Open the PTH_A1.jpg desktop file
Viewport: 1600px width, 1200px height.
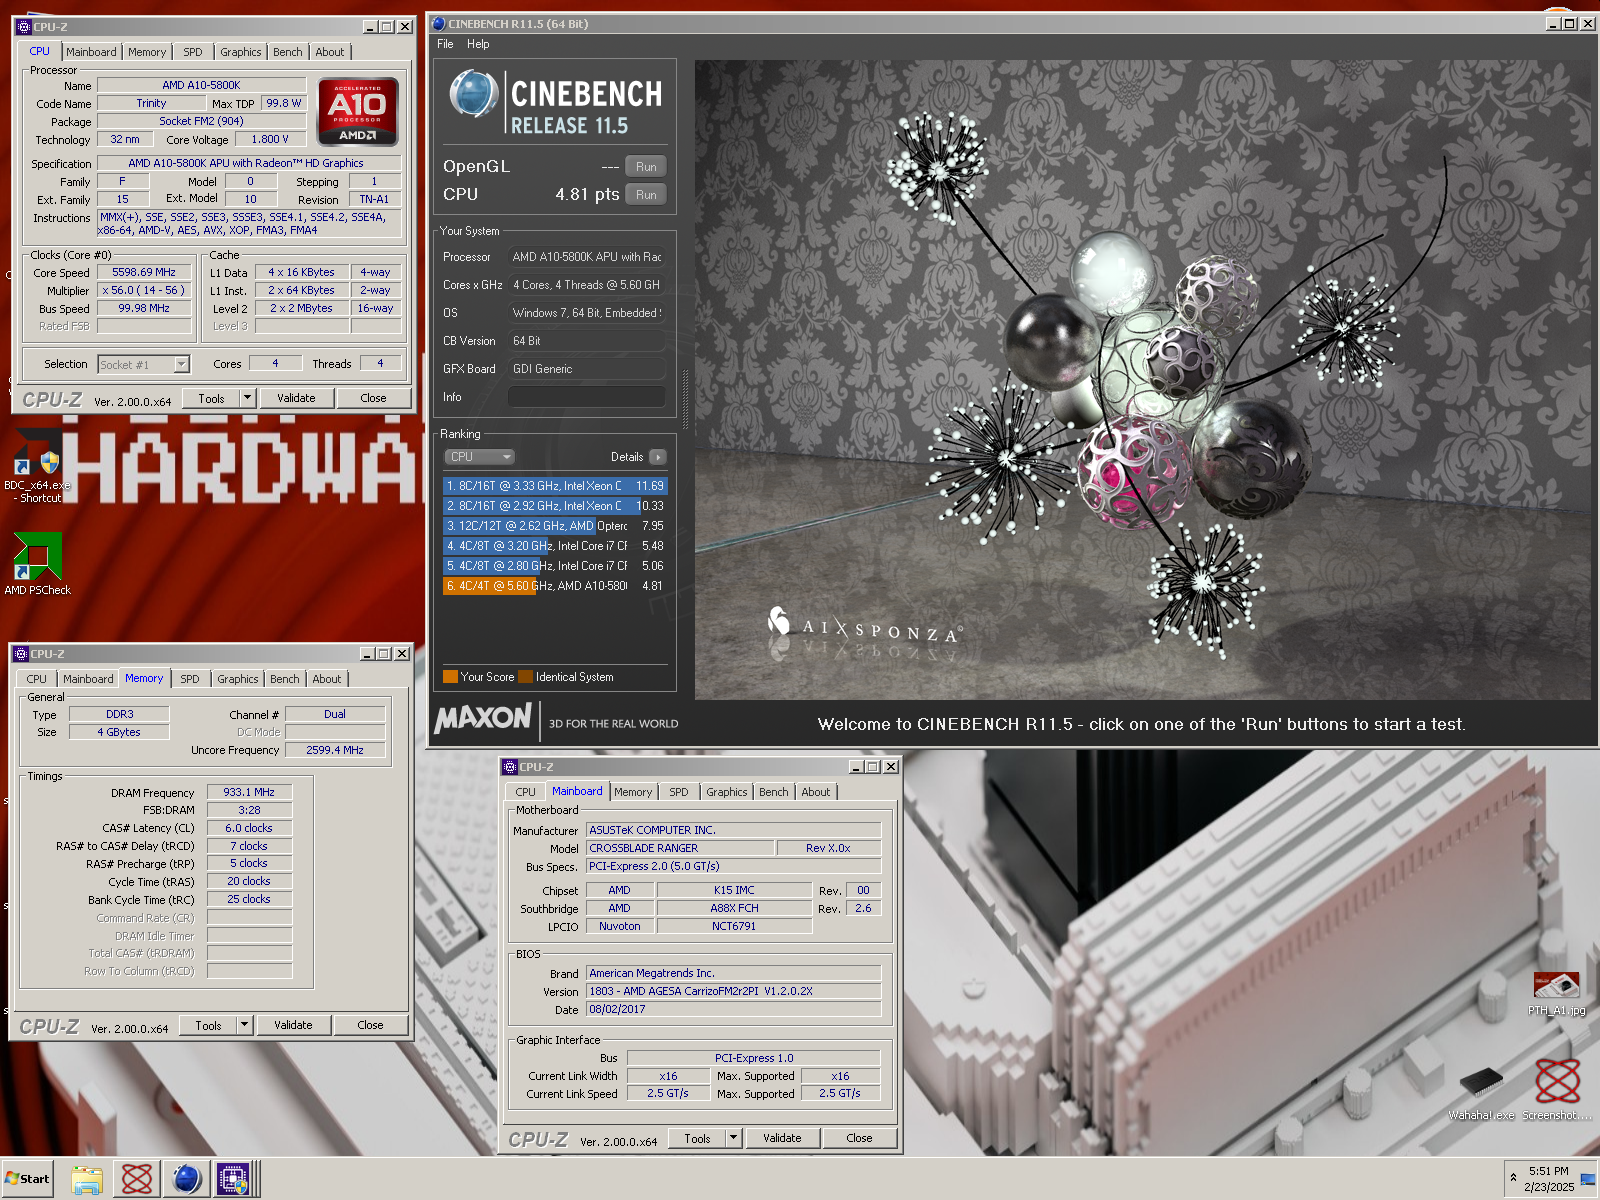tap(1556, 992)
